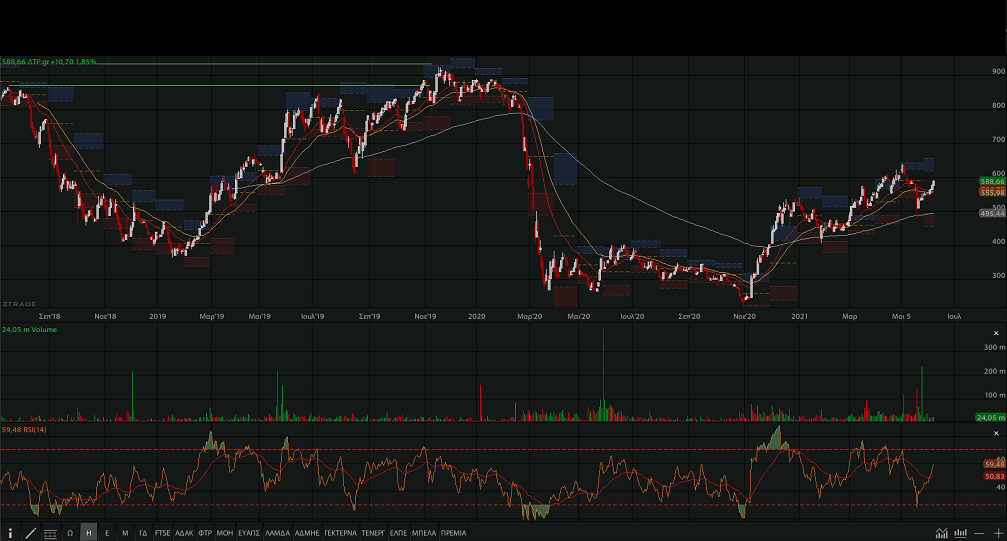Choose the M monthly timeframe
This screenshot has width=1007, height=541.
coord(125,533)
